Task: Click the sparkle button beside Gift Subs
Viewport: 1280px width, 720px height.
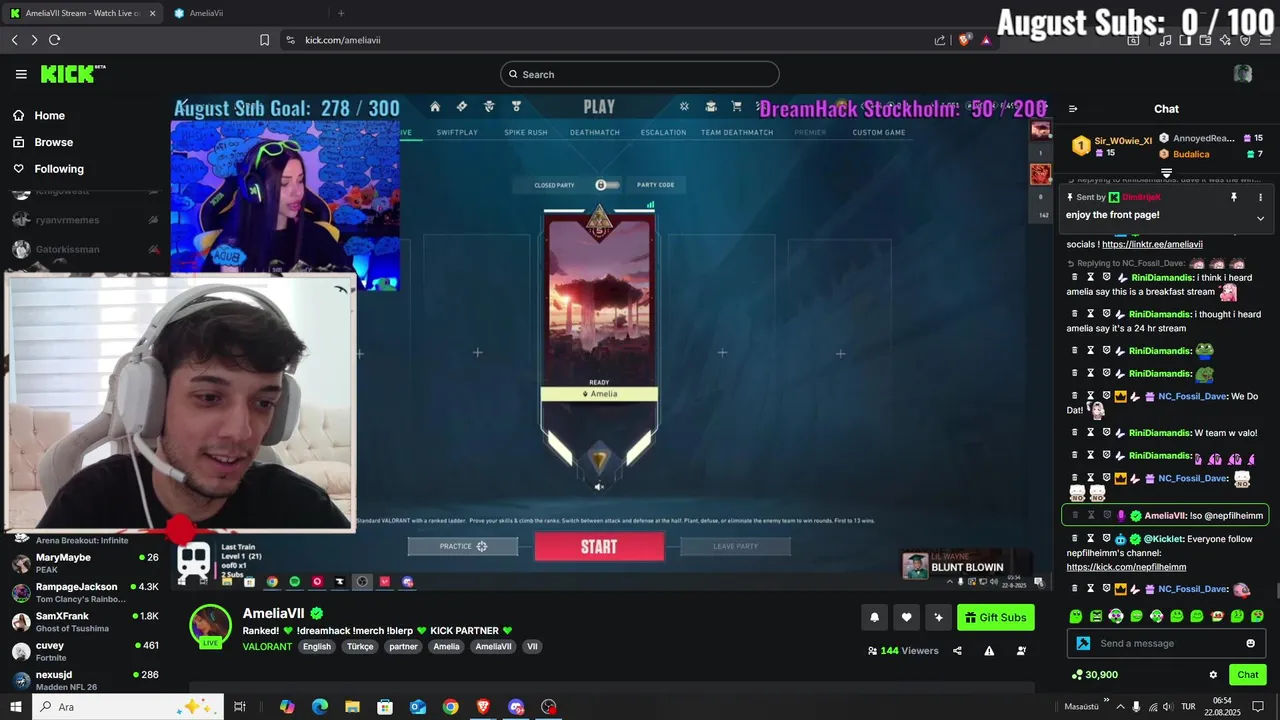Action: click(x=938, y=617)
